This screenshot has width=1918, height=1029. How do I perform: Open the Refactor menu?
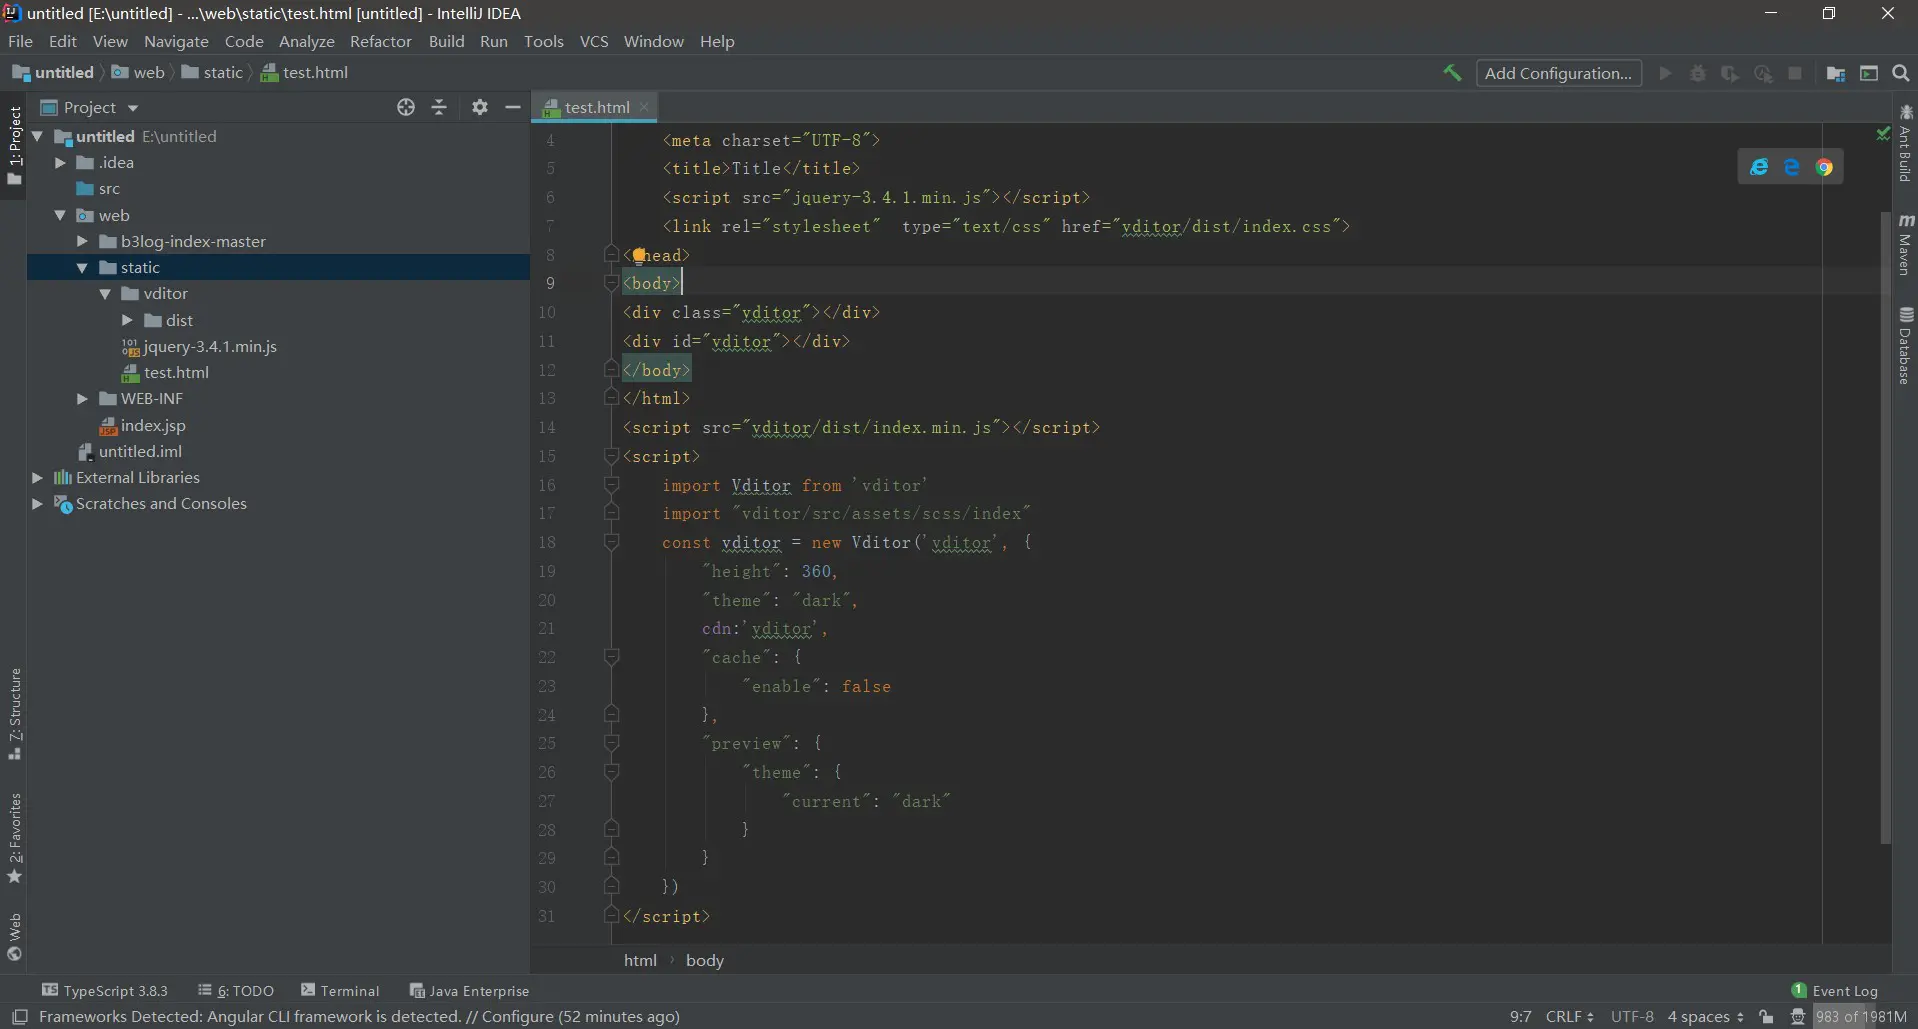tap(380, 41)
